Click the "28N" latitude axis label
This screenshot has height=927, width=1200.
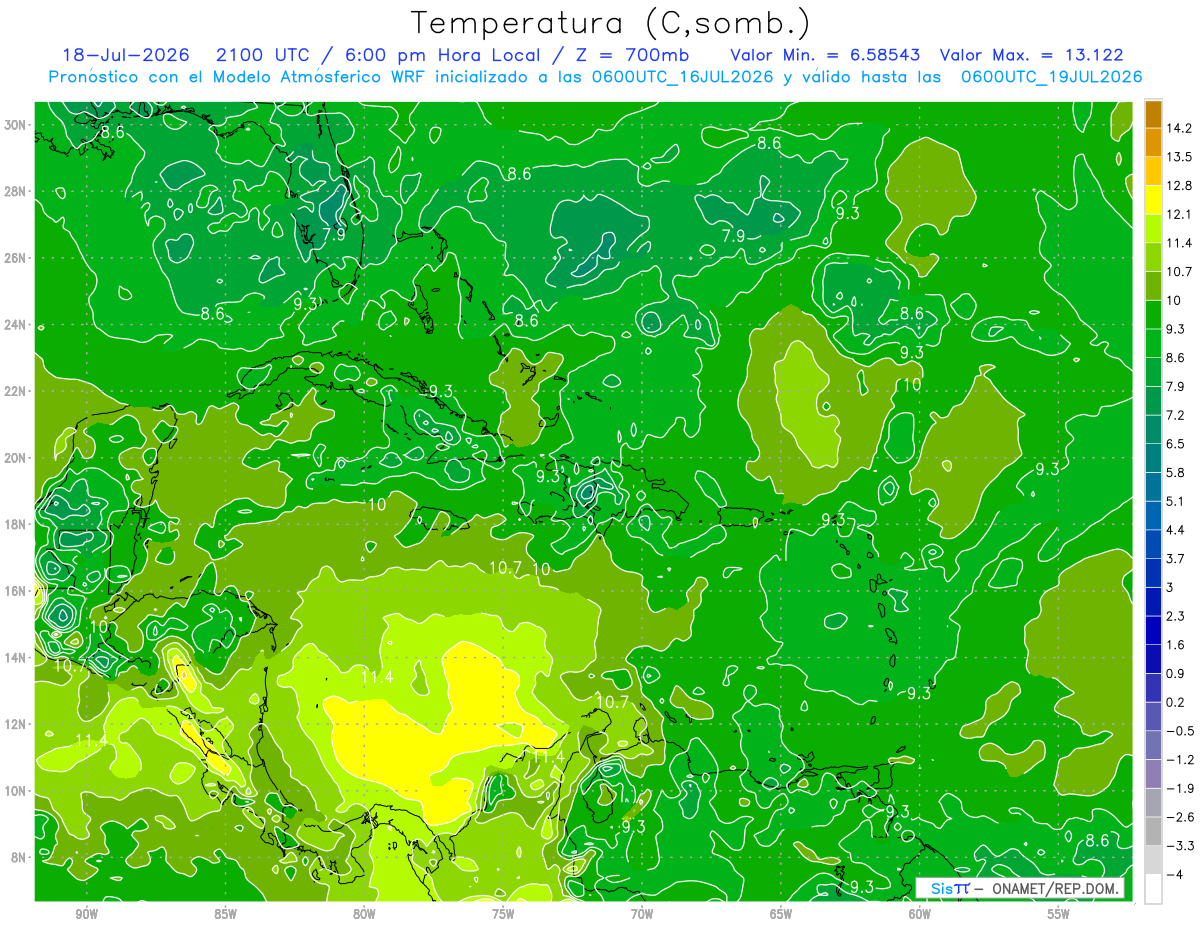[16, 191]
